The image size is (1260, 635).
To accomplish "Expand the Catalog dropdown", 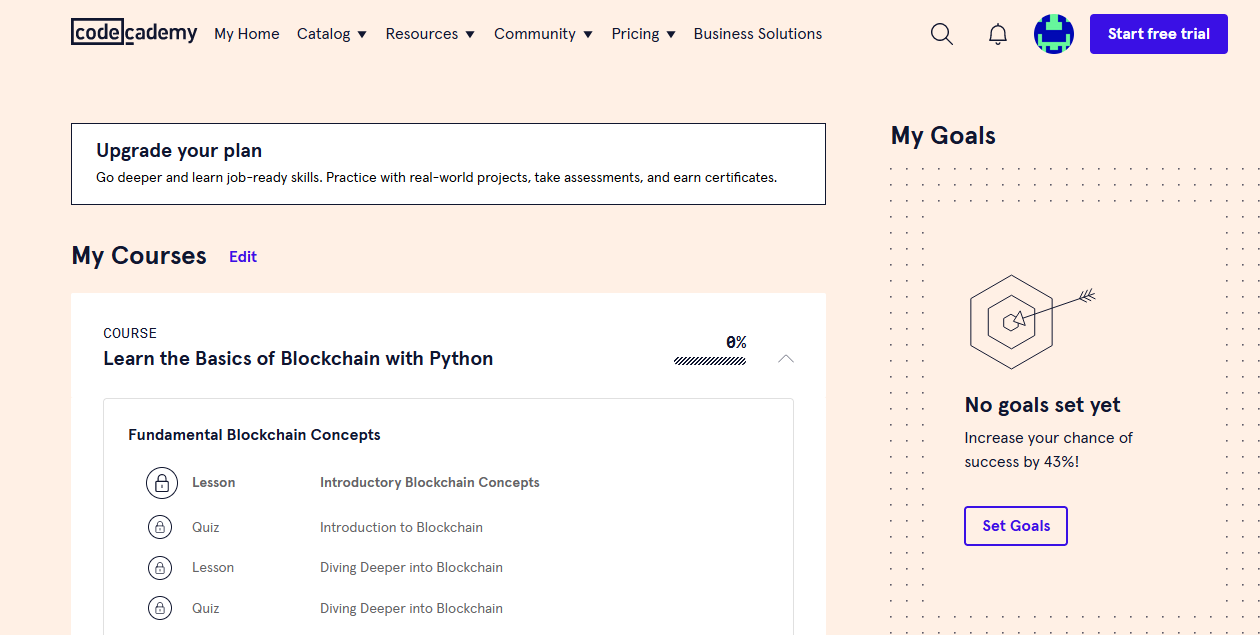I will [332, 34].
